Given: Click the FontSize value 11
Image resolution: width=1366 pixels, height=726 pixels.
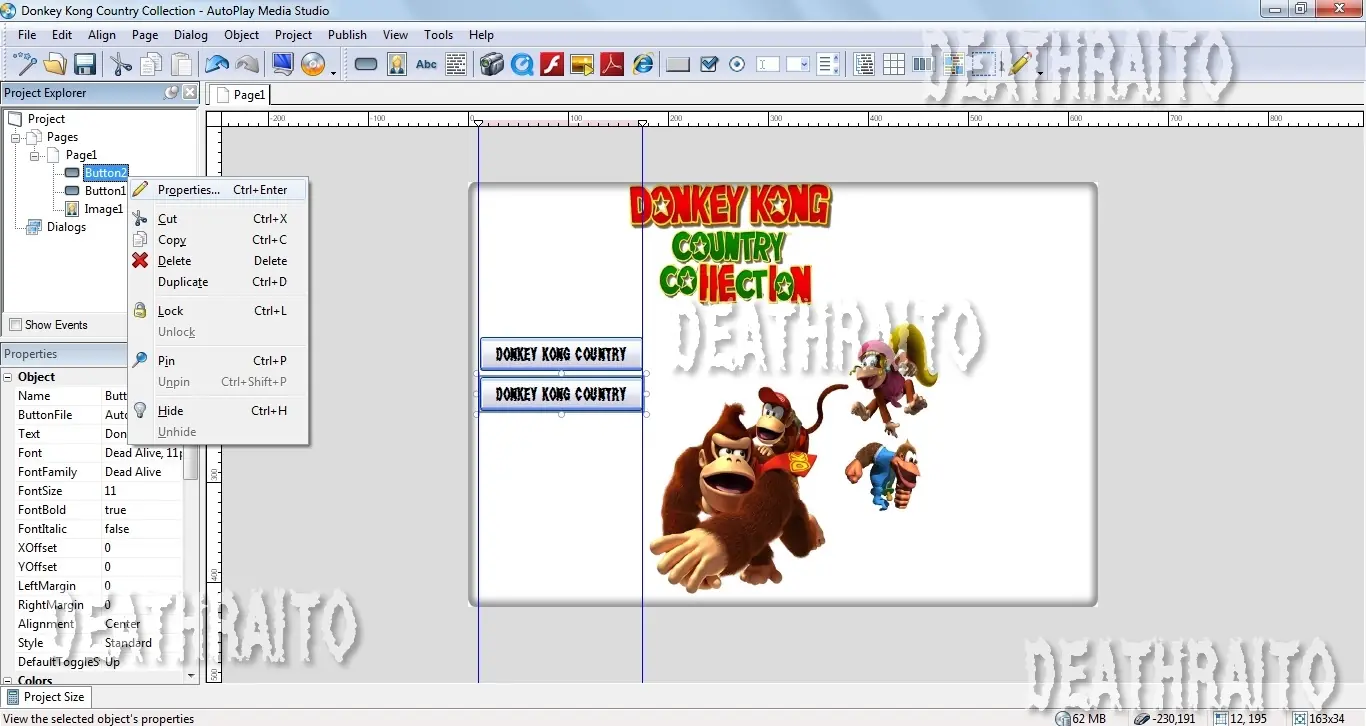Looking at the screenshot, I should (x=142, y=491).
